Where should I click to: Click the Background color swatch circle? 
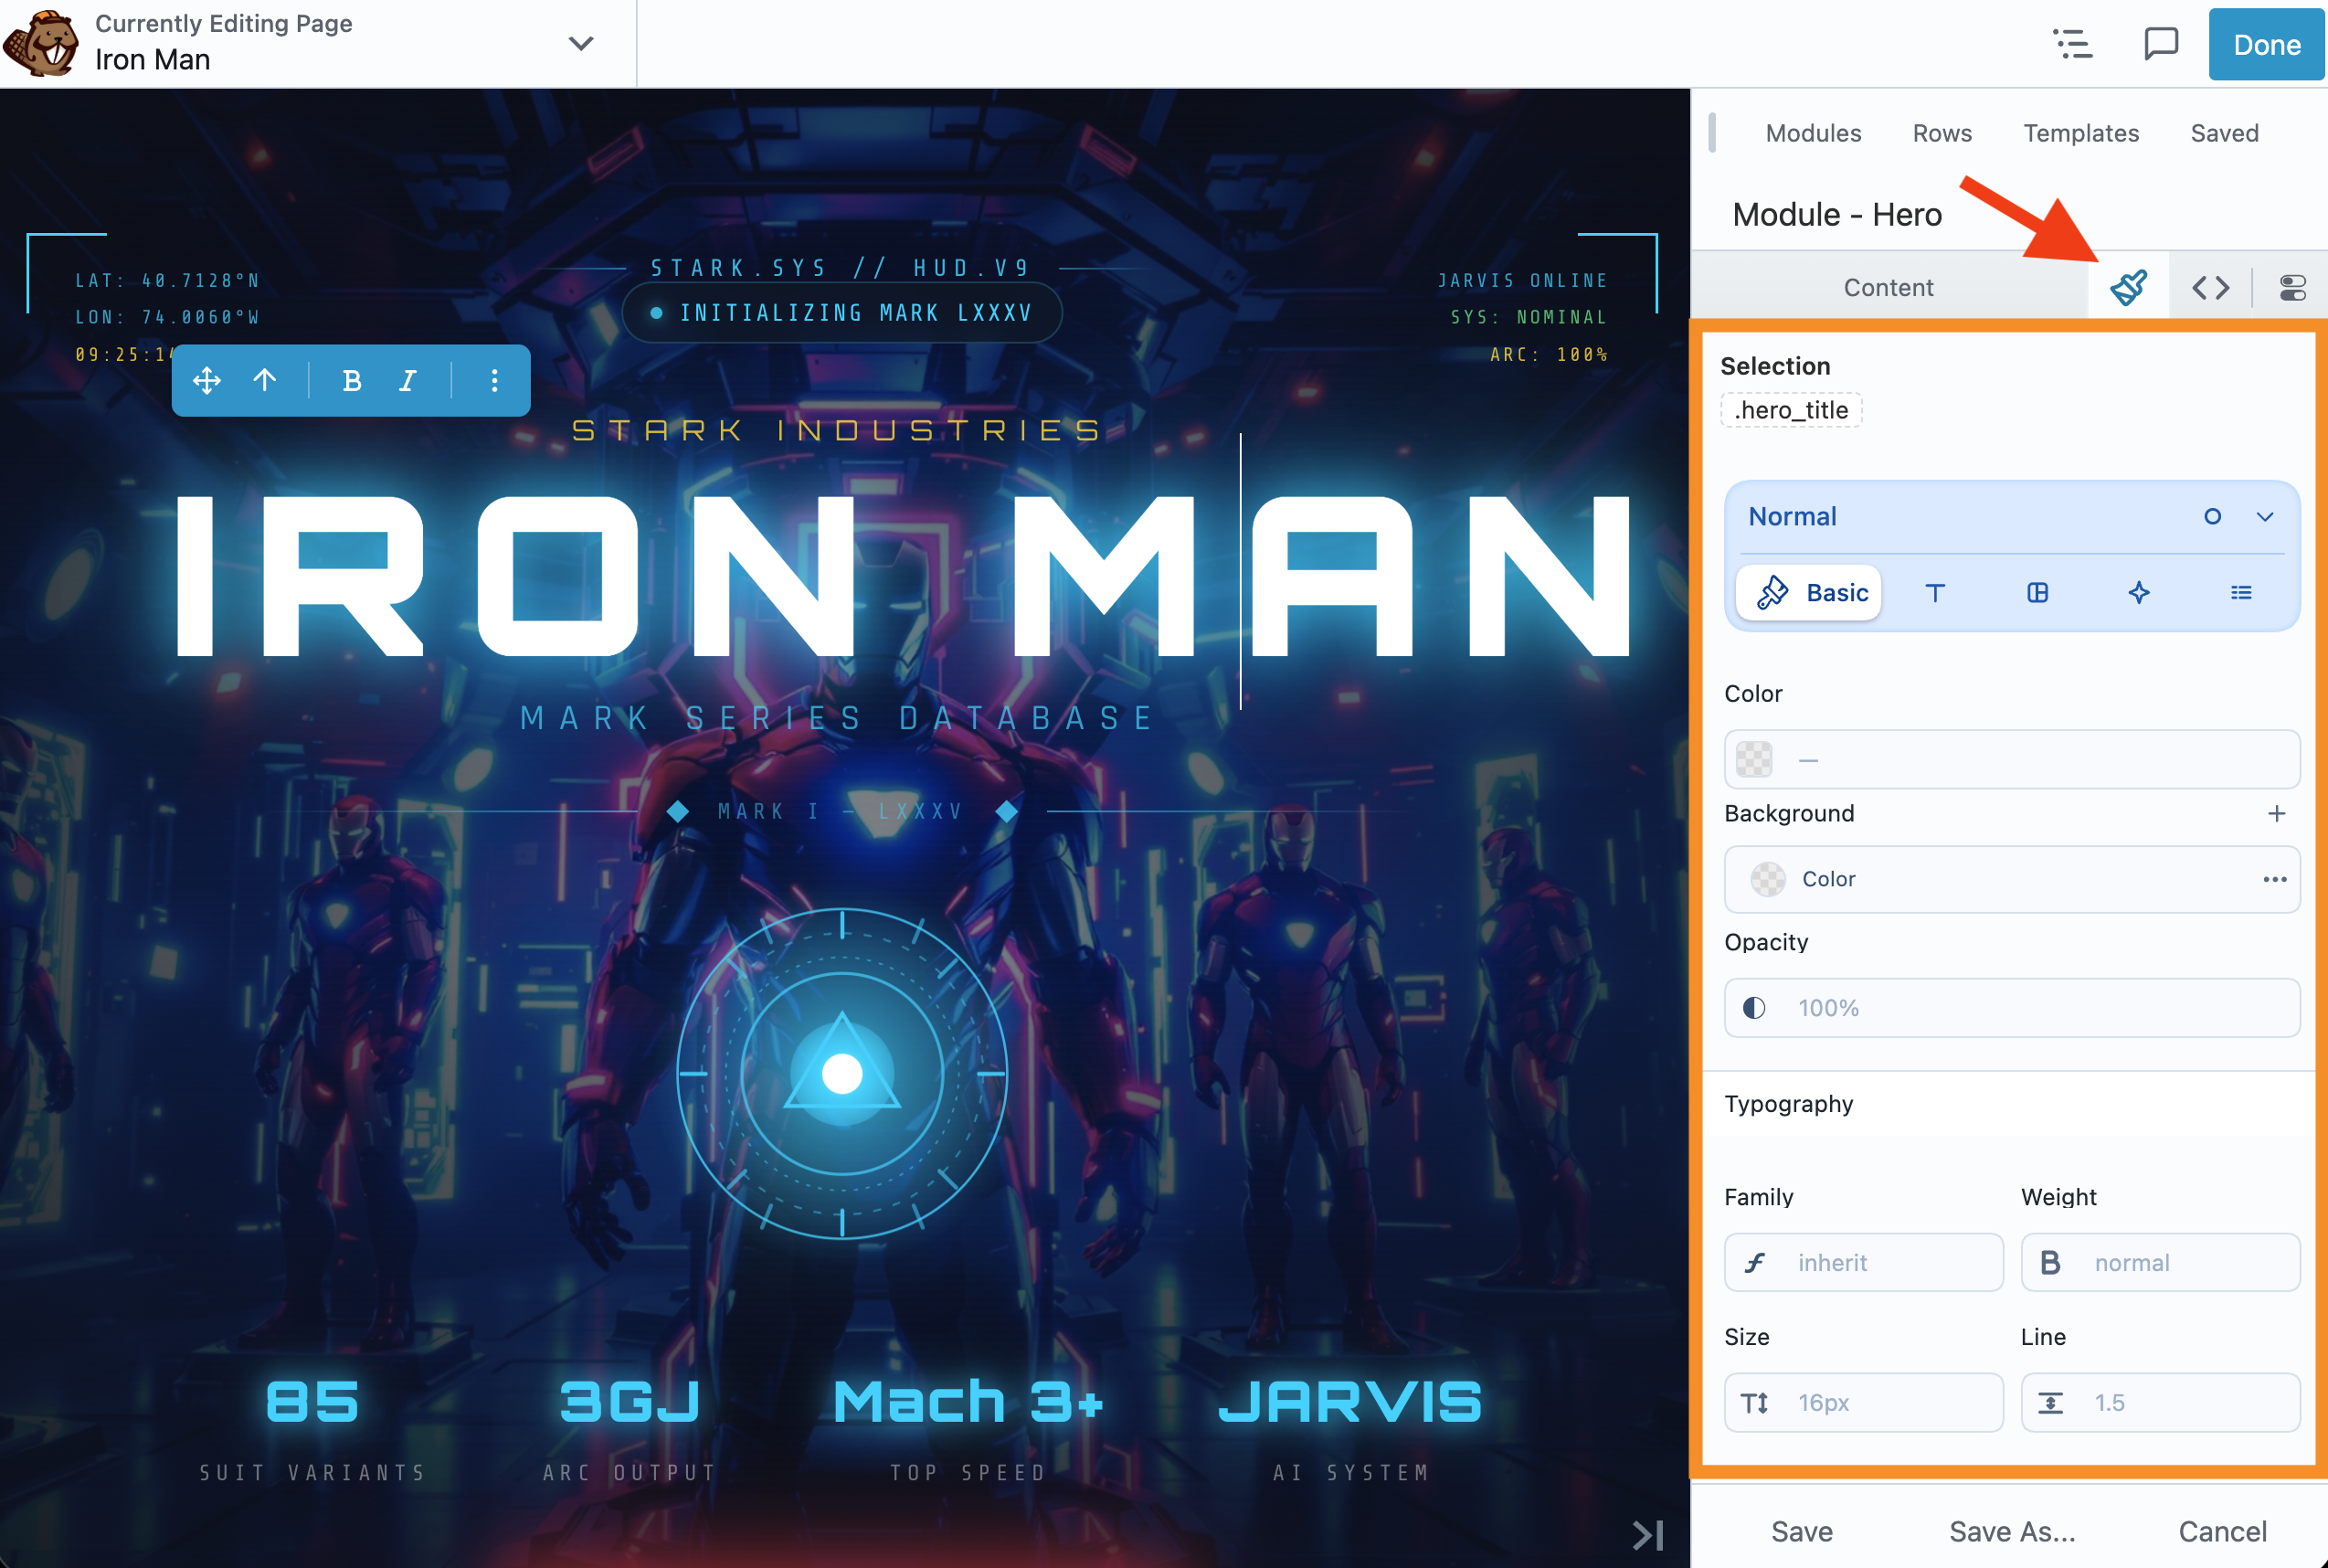pyautogui.click(x=1768, y=879)
